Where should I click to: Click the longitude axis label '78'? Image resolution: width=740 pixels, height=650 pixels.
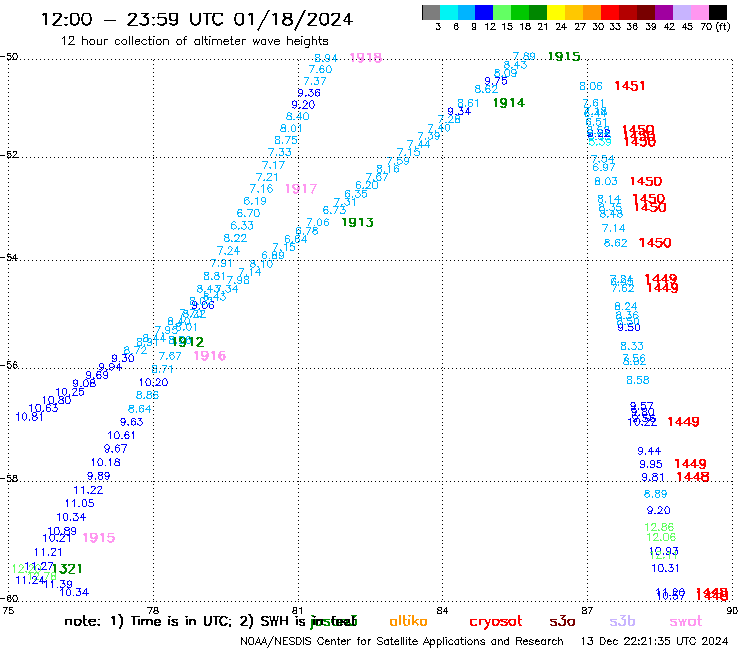(153, 610)
